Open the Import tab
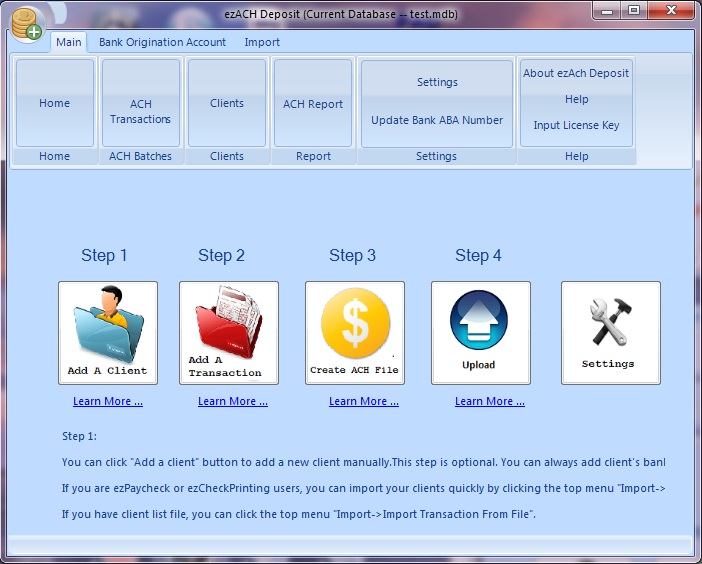Viewport: 702px width, 564px height. click(262, 42)
